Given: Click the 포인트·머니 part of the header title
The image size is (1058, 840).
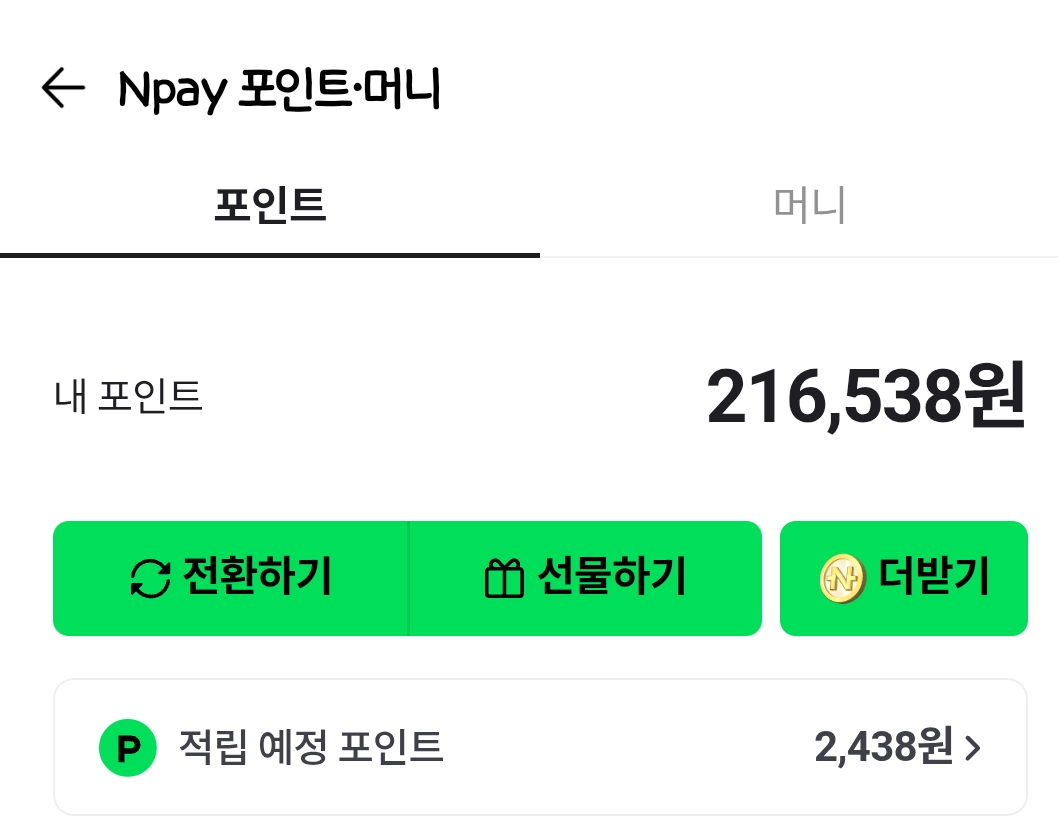Looking at the screenshot, I should tap(340, 89).
